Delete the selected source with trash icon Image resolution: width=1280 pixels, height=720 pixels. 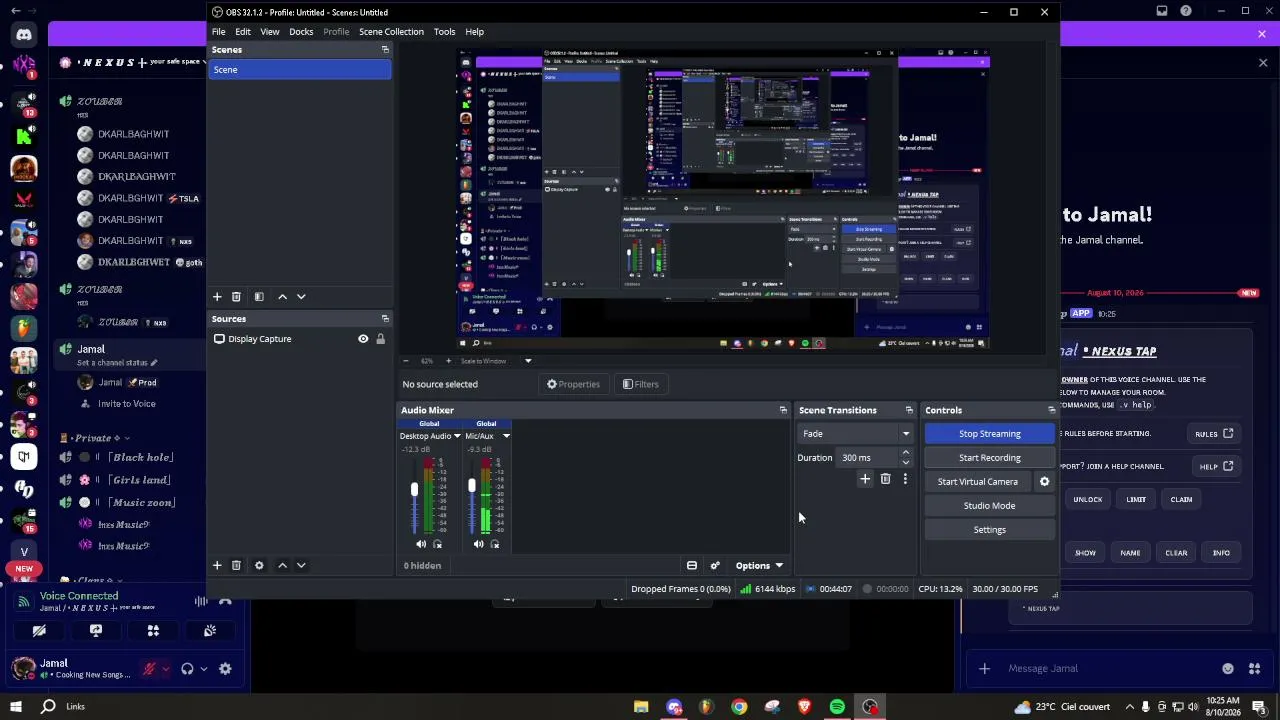pos(236,565)
